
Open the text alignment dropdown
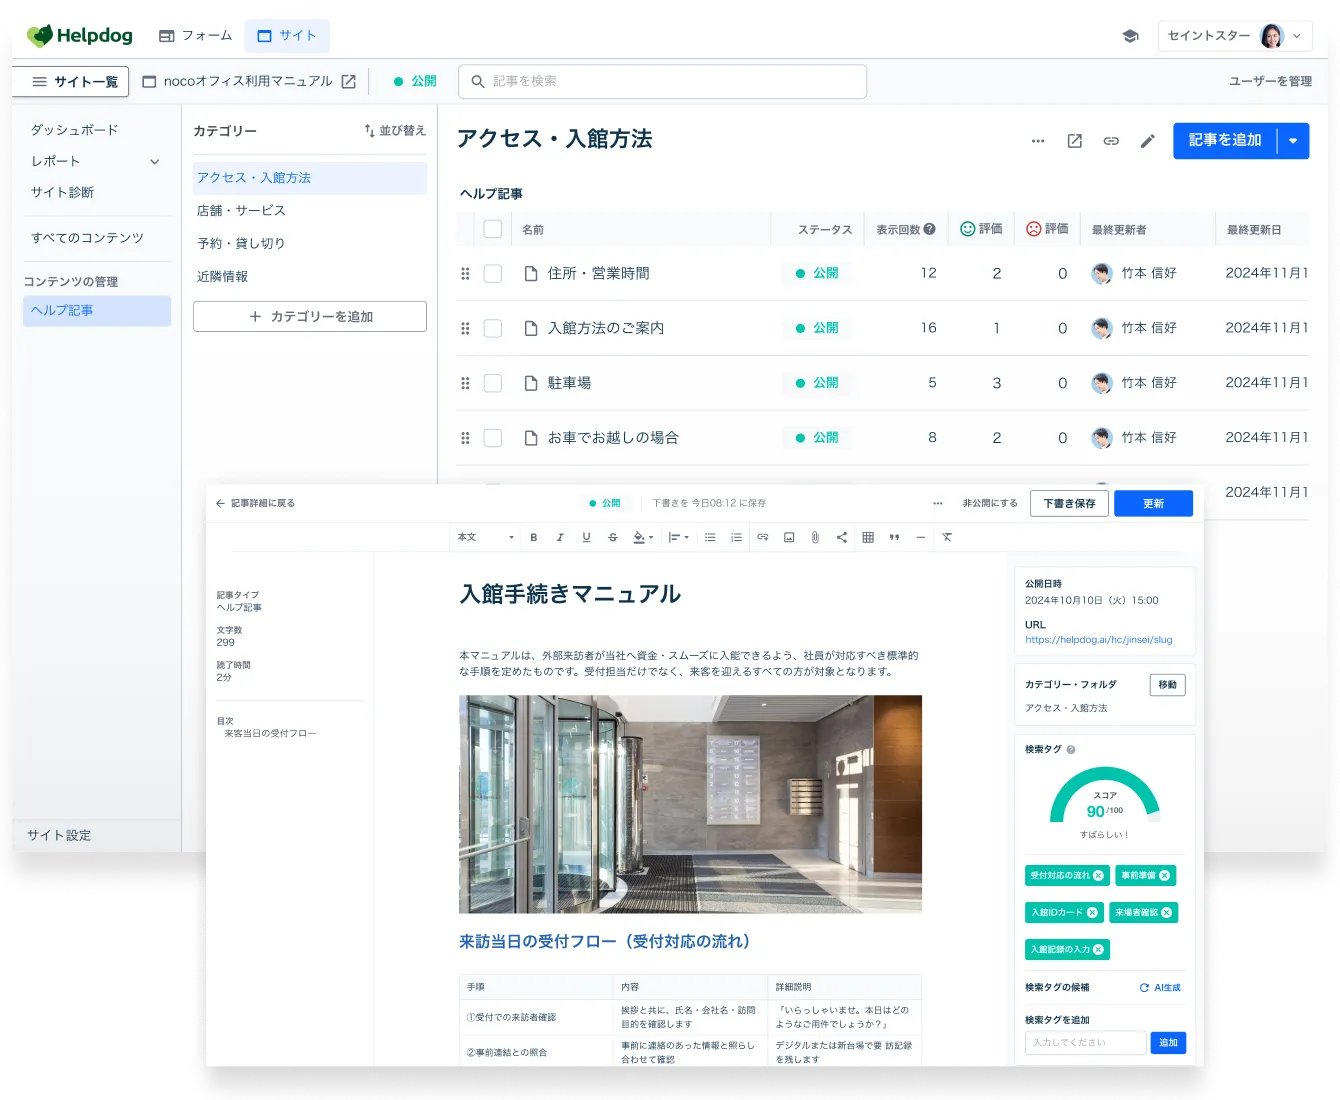(679, 538)
